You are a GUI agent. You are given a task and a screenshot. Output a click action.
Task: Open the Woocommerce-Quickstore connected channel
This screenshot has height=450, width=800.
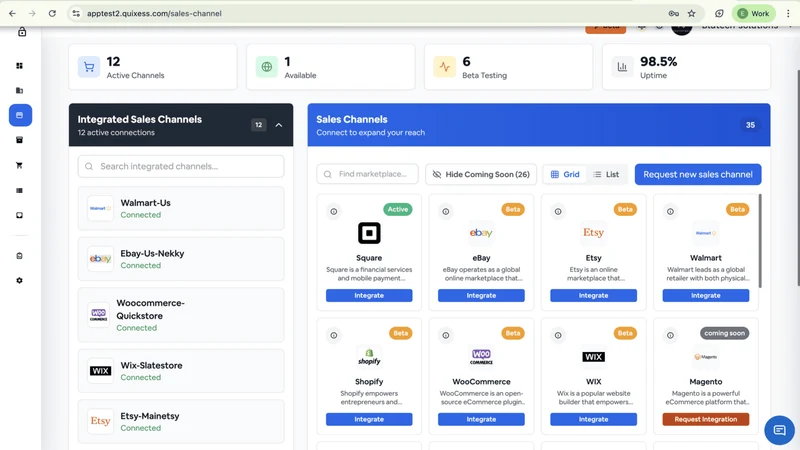coord(181,315)
